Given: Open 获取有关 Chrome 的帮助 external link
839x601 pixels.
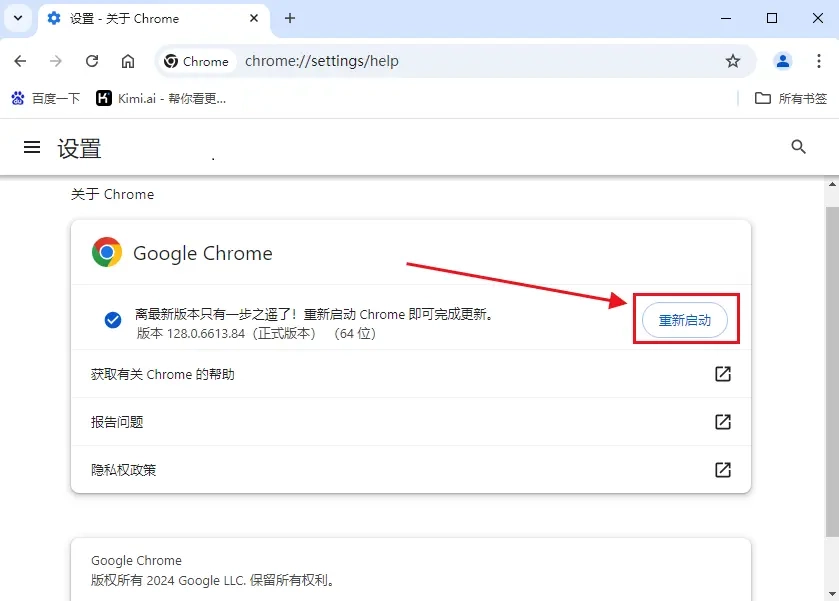Looking at the screenshot, I should coord(722,374).
